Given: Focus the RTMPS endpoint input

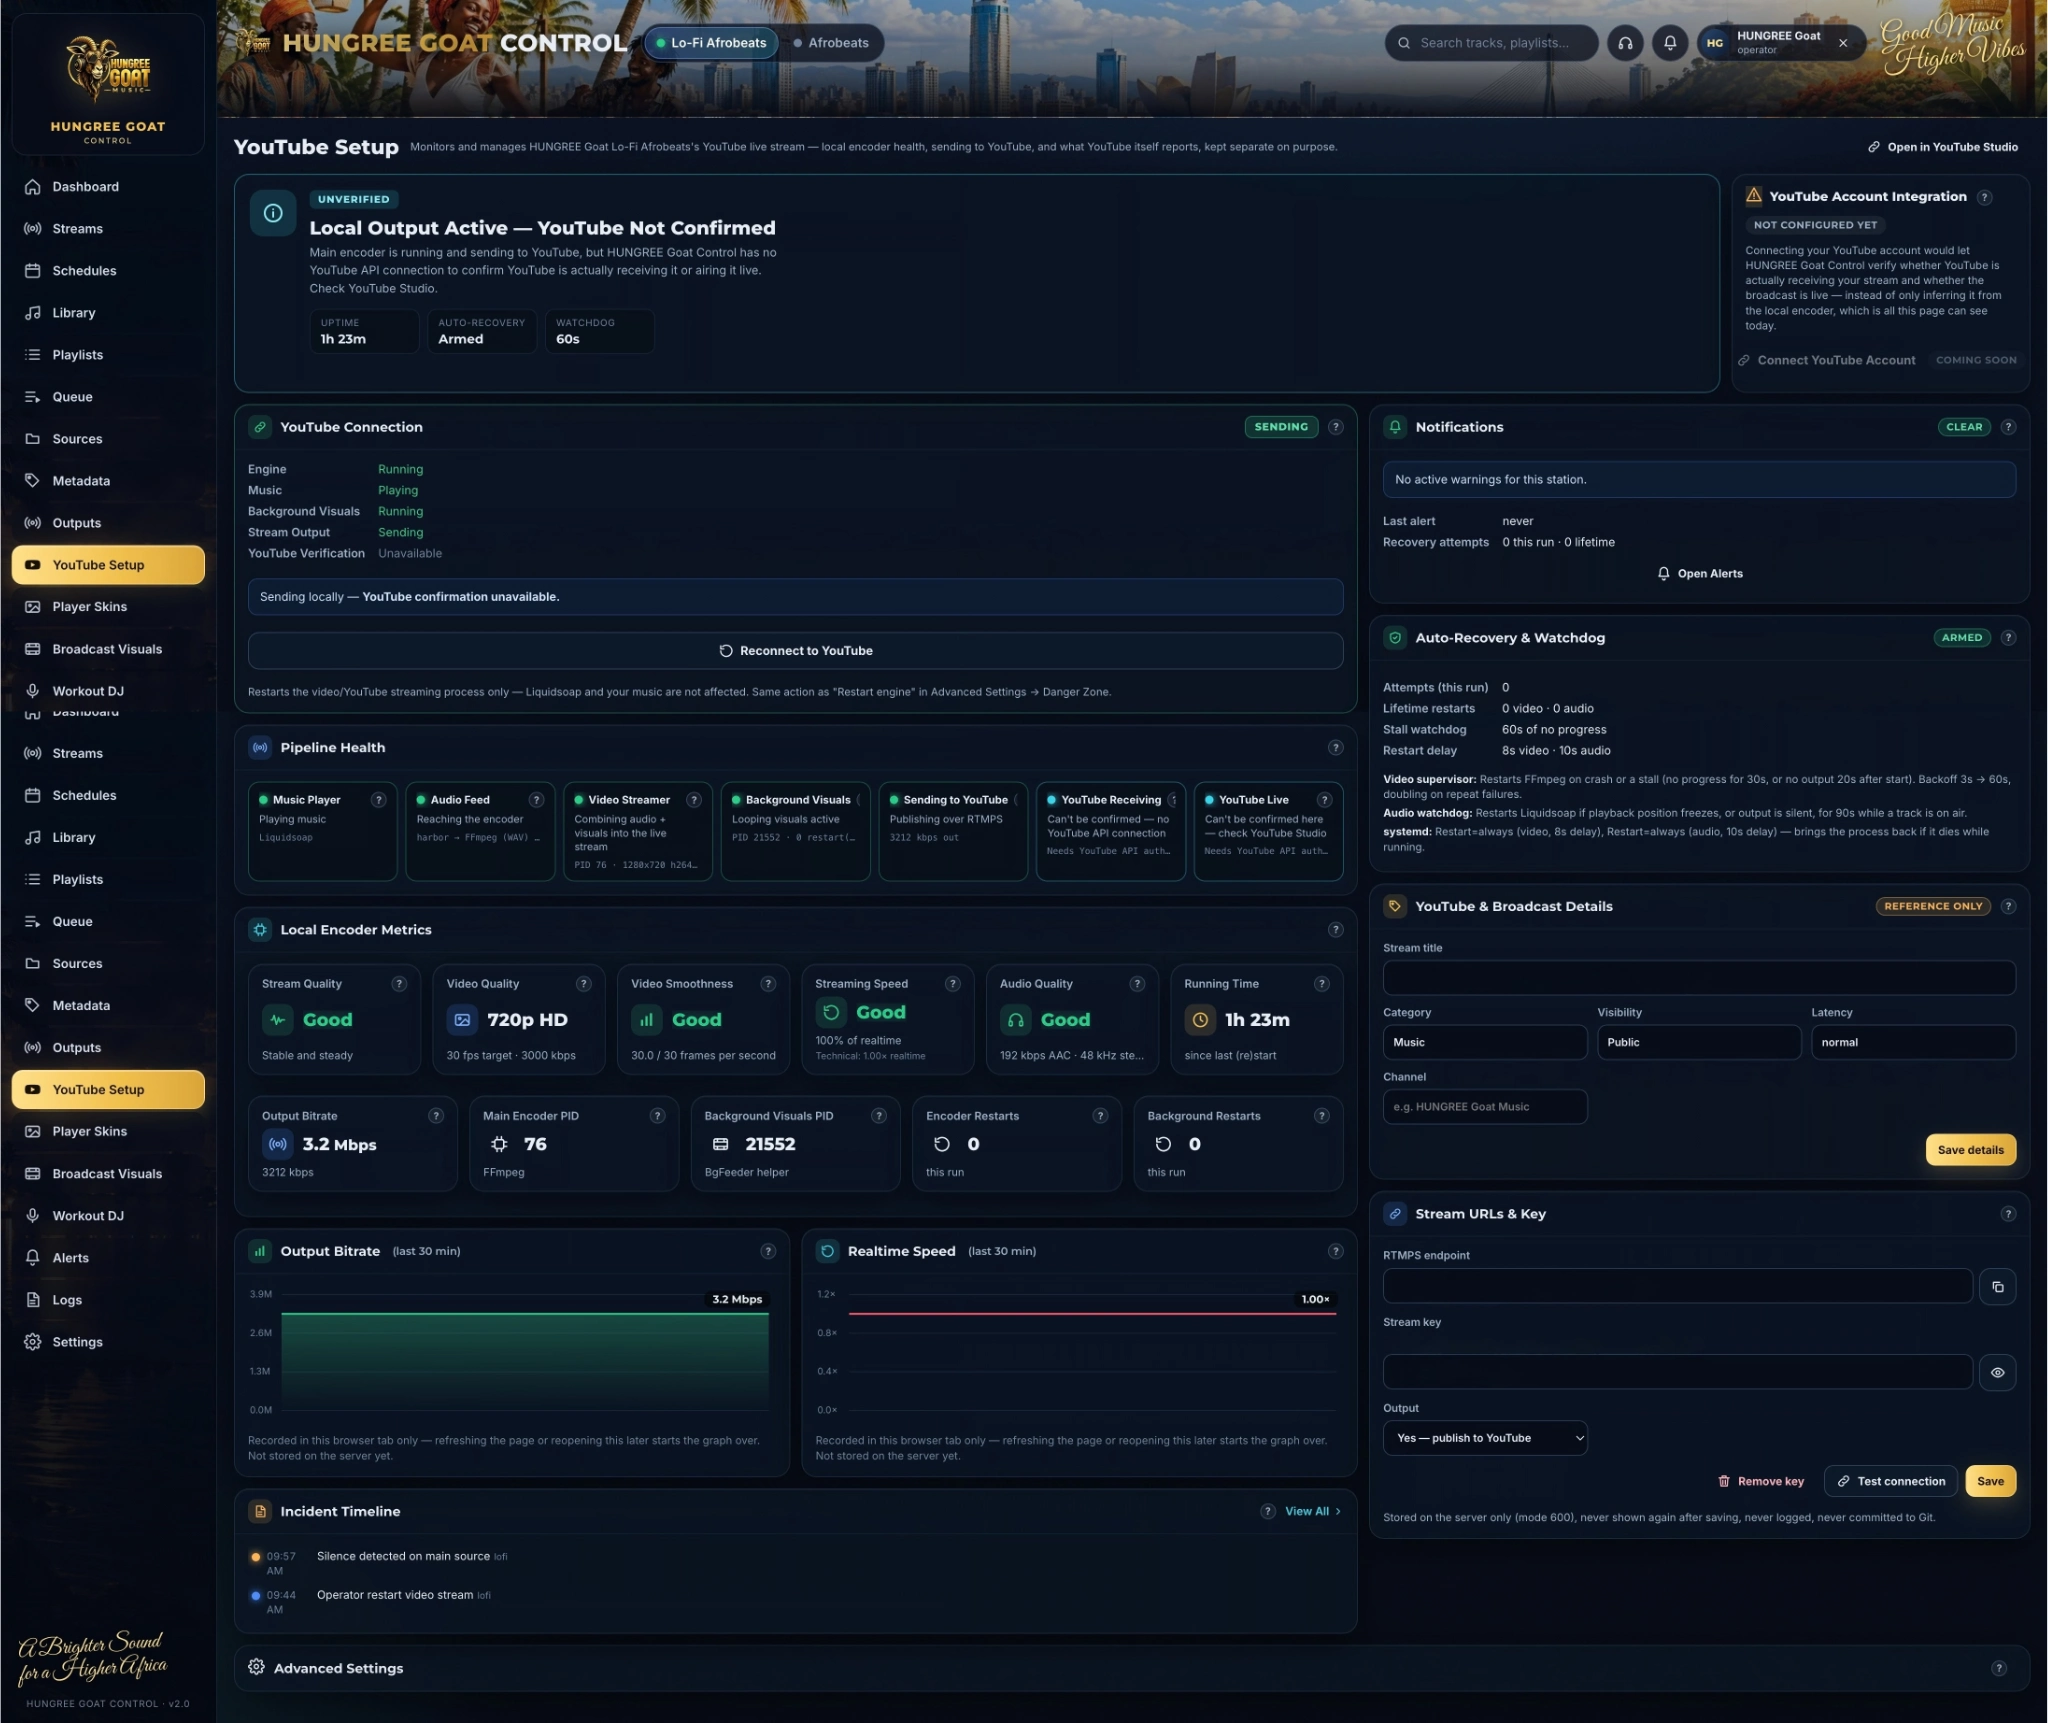Looking at the screenshot, I should [1677, 1287].
